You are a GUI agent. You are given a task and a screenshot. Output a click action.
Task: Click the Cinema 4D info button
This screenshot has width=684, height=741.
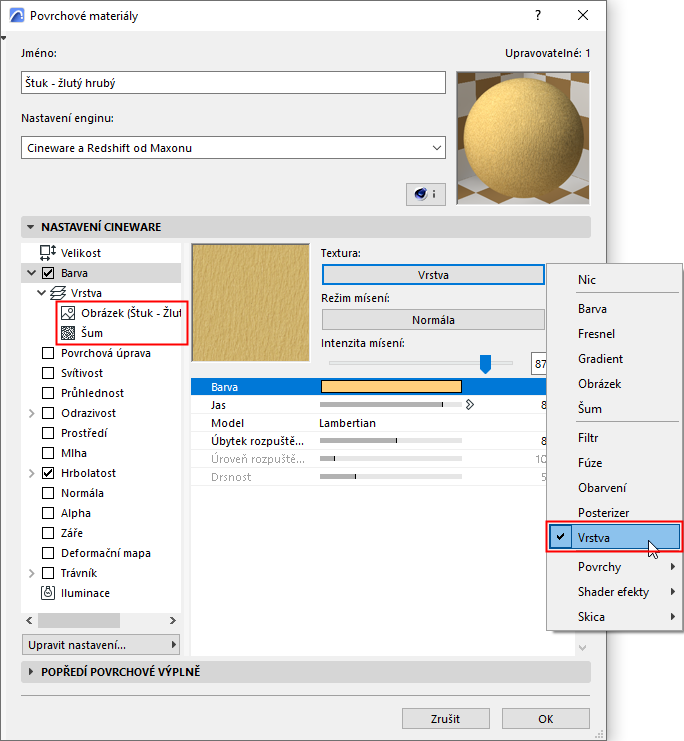(x=425, y=194)
